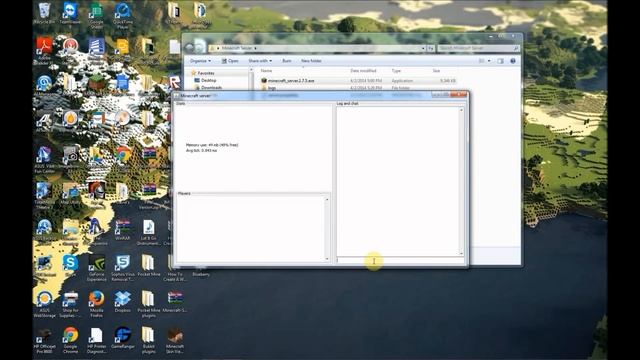The height and width of the screenshot is (360, 640).
Task: Click Open in the Explorer toolbar
Action: pos(230,61)
